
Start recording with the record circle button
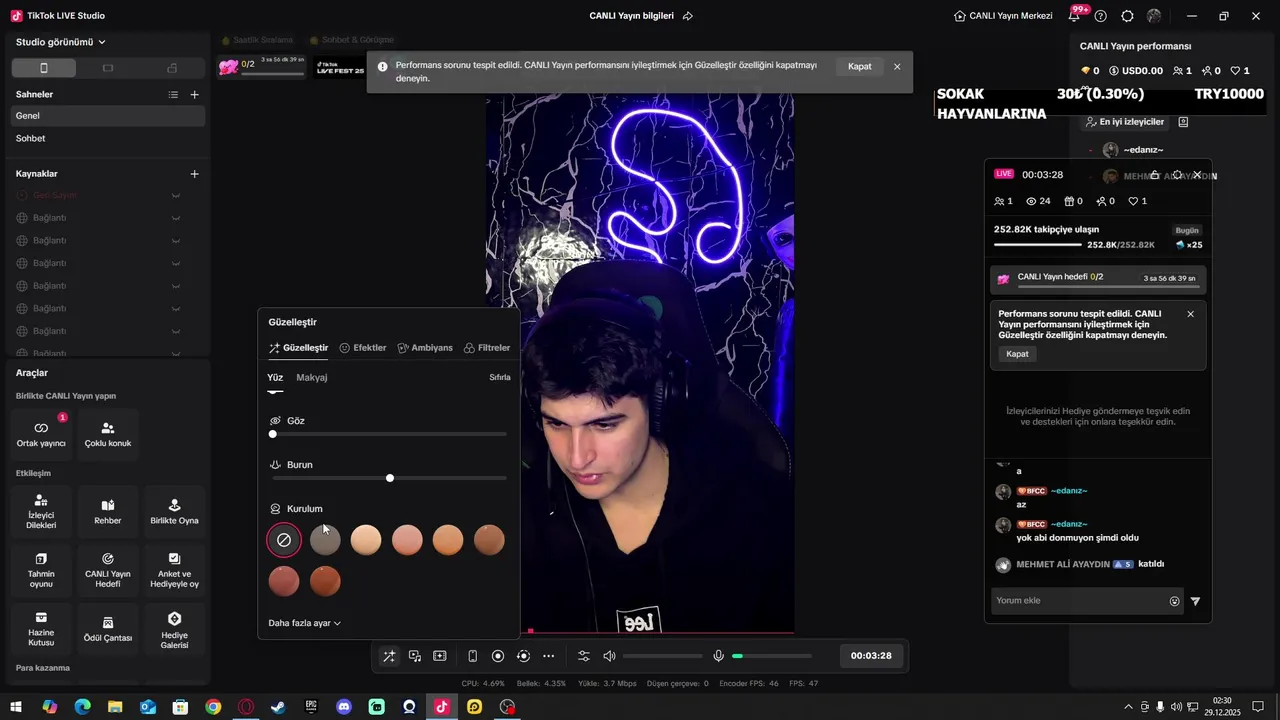[498, 656]
